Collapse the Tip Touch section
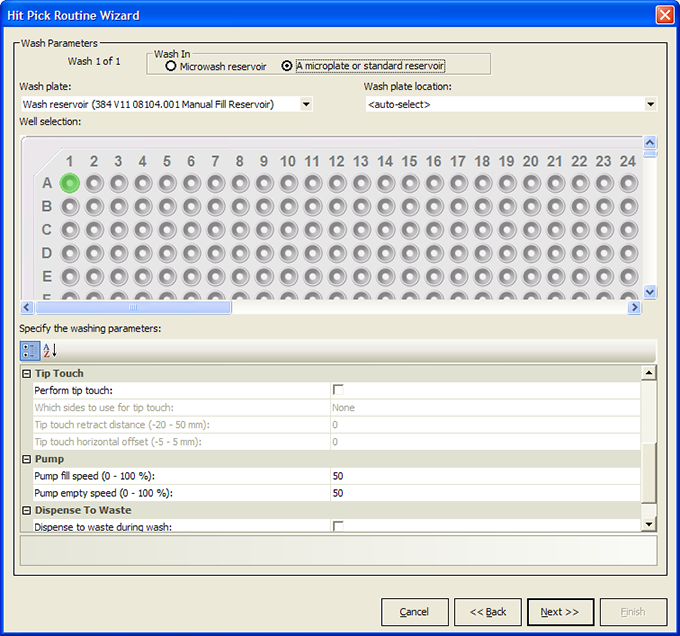The height and width of the screenshot is (636, 680). pyautogui.click(x=26, y=373)
